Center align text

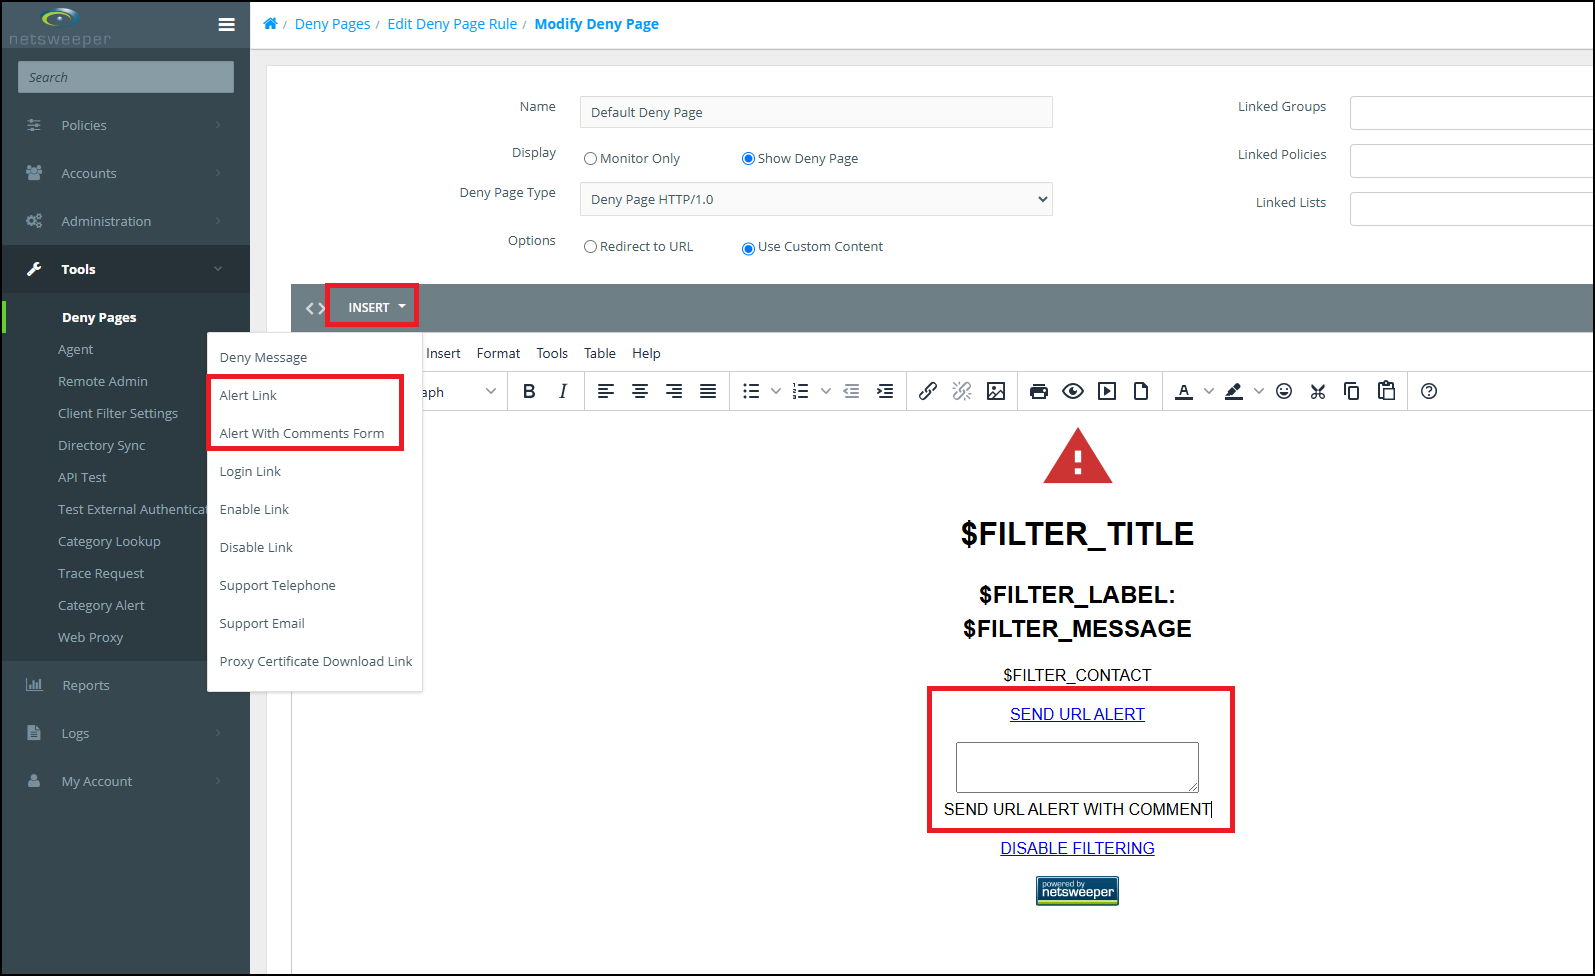[640, 391]
